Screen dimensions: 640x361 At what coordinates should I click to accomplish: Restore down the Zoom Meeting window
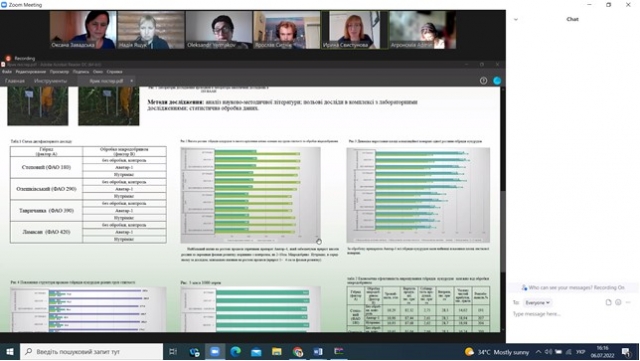[609, 5]
